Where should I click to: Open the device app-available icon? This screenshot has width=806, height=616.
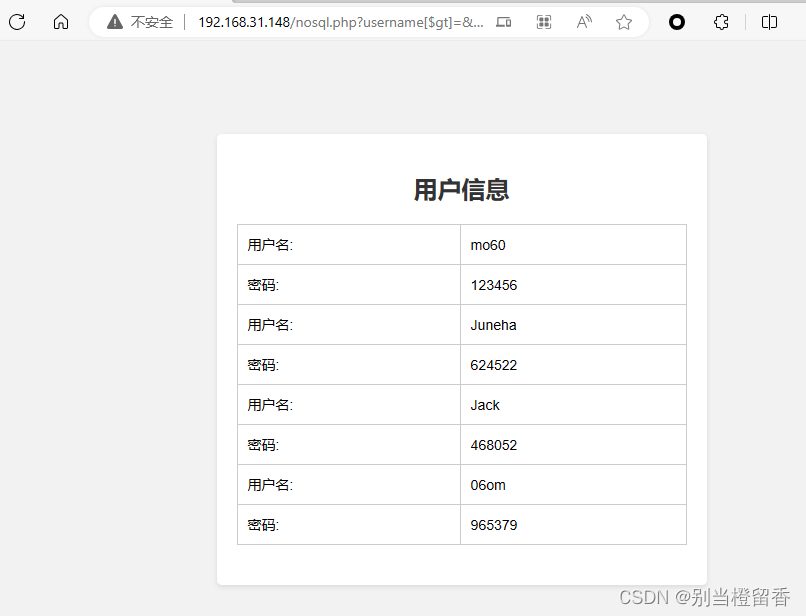[x=503, y=22]
